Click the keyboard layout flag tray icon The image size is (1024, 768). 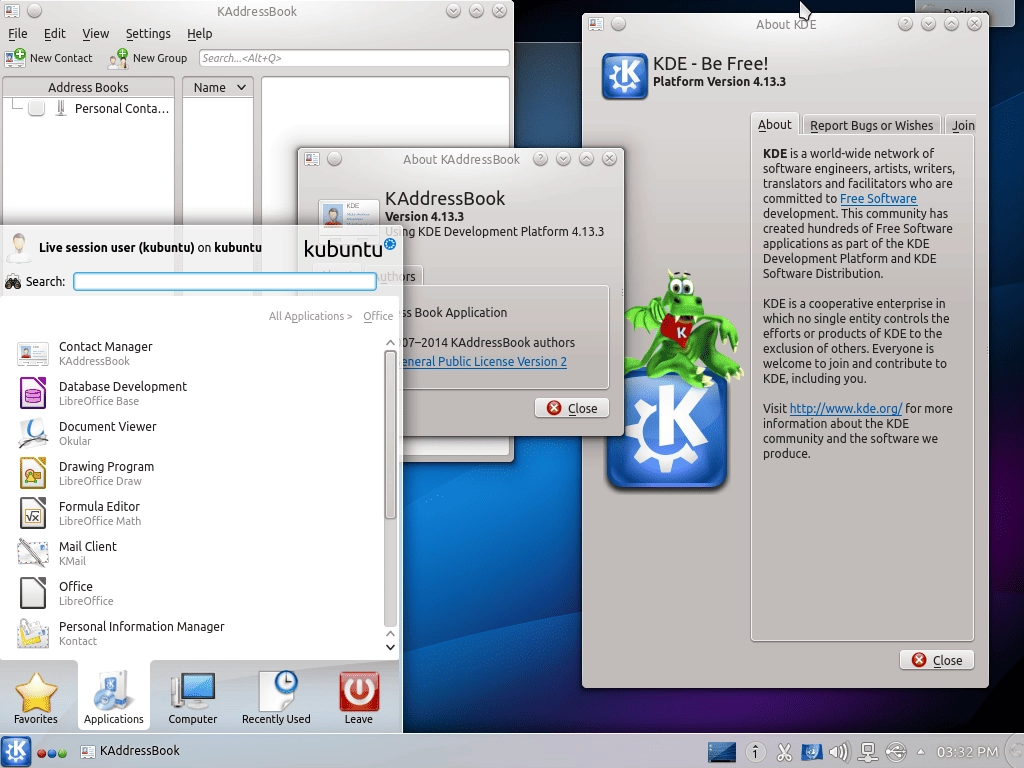pos(812,752)
